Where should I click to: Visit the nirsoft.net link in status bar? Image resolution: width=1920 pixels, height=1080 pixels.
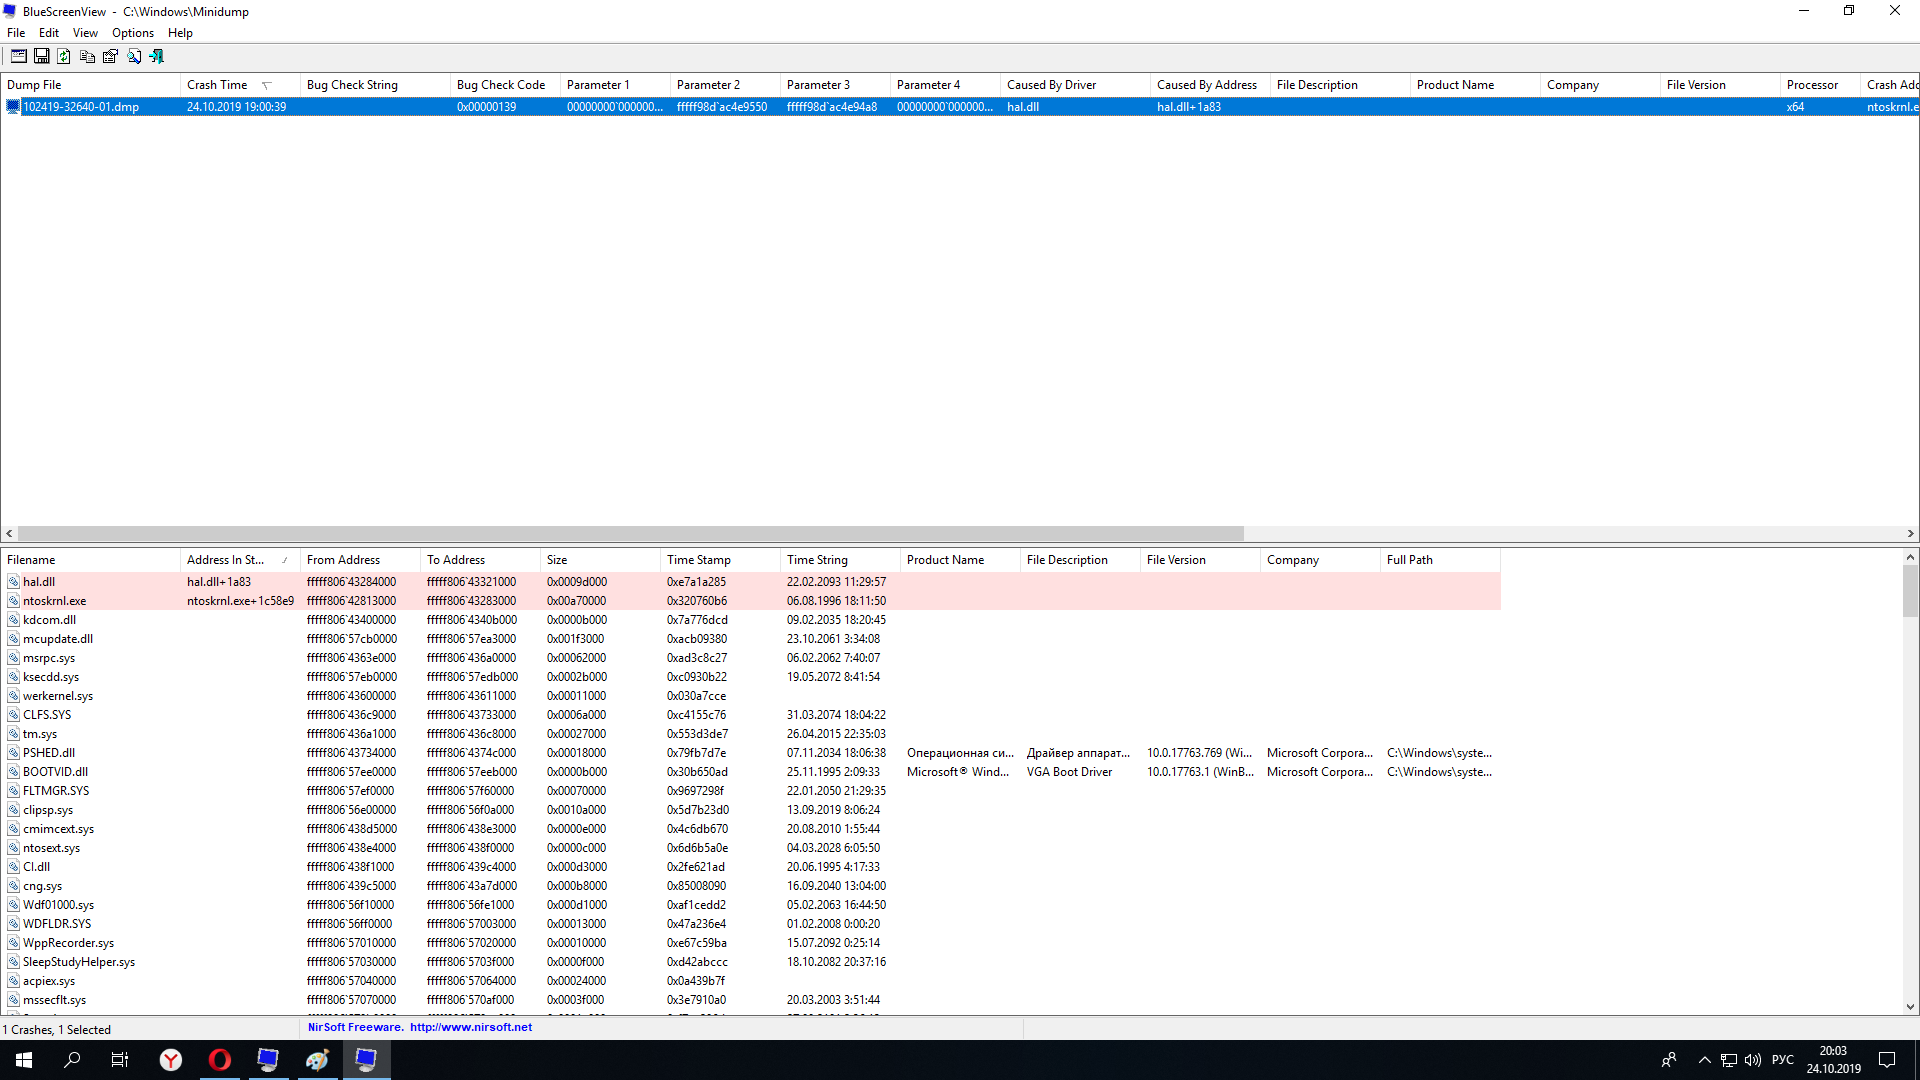[470, 1027]
